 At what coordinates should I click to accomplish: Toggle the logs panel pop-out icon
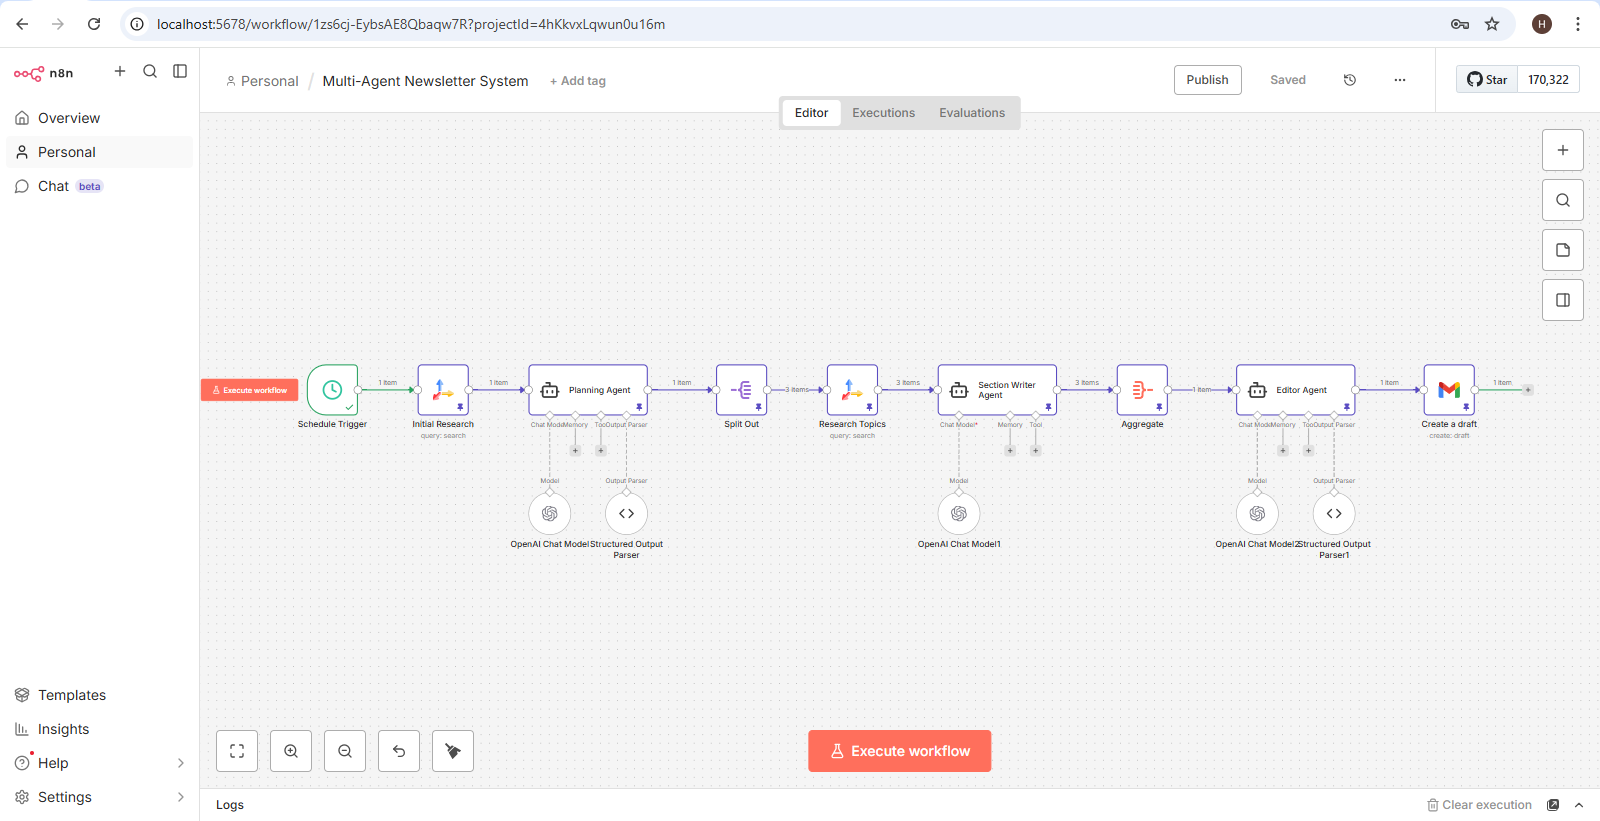click(1553, 805)
